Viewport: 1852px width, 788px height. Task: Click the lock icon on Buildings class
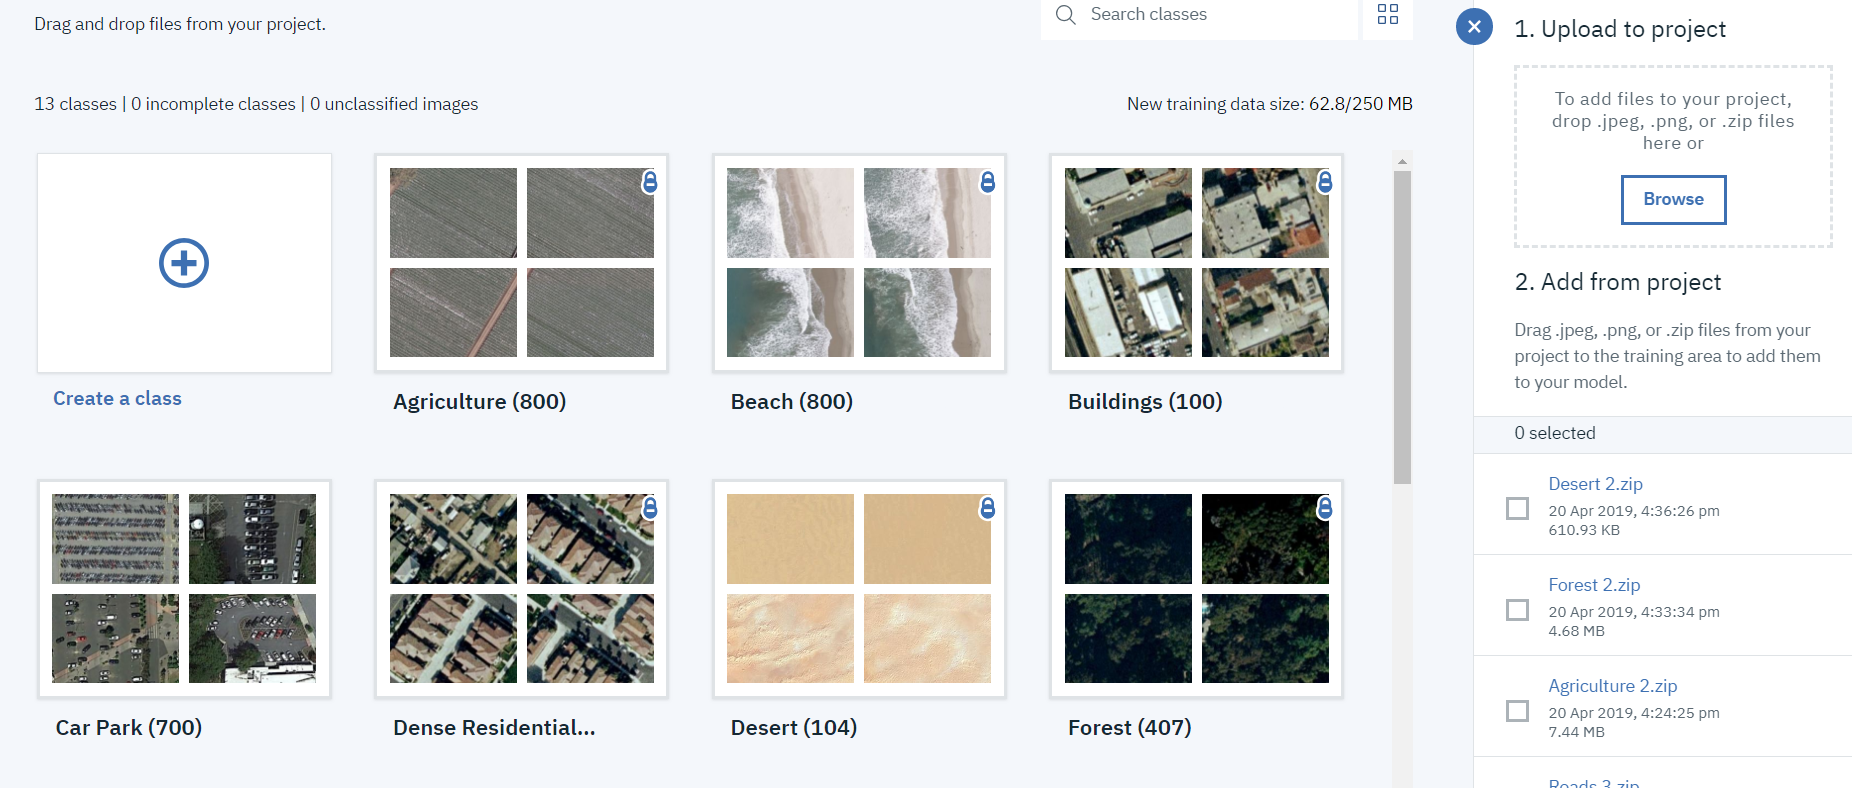click(x=1325, y=182)
